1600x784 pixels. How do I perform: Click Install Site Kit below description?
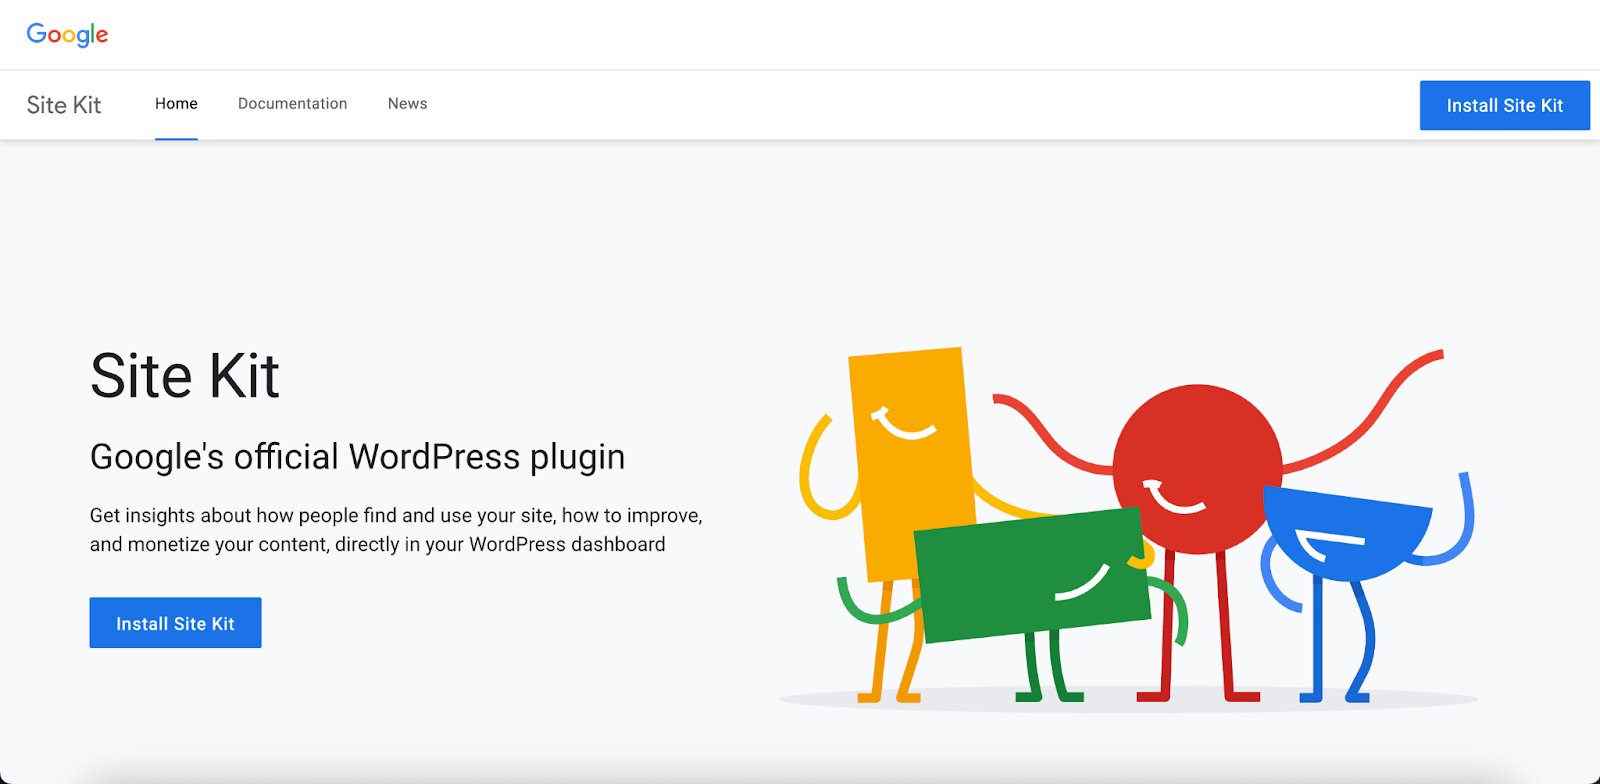pyautogui.click(x=175, y=623)
